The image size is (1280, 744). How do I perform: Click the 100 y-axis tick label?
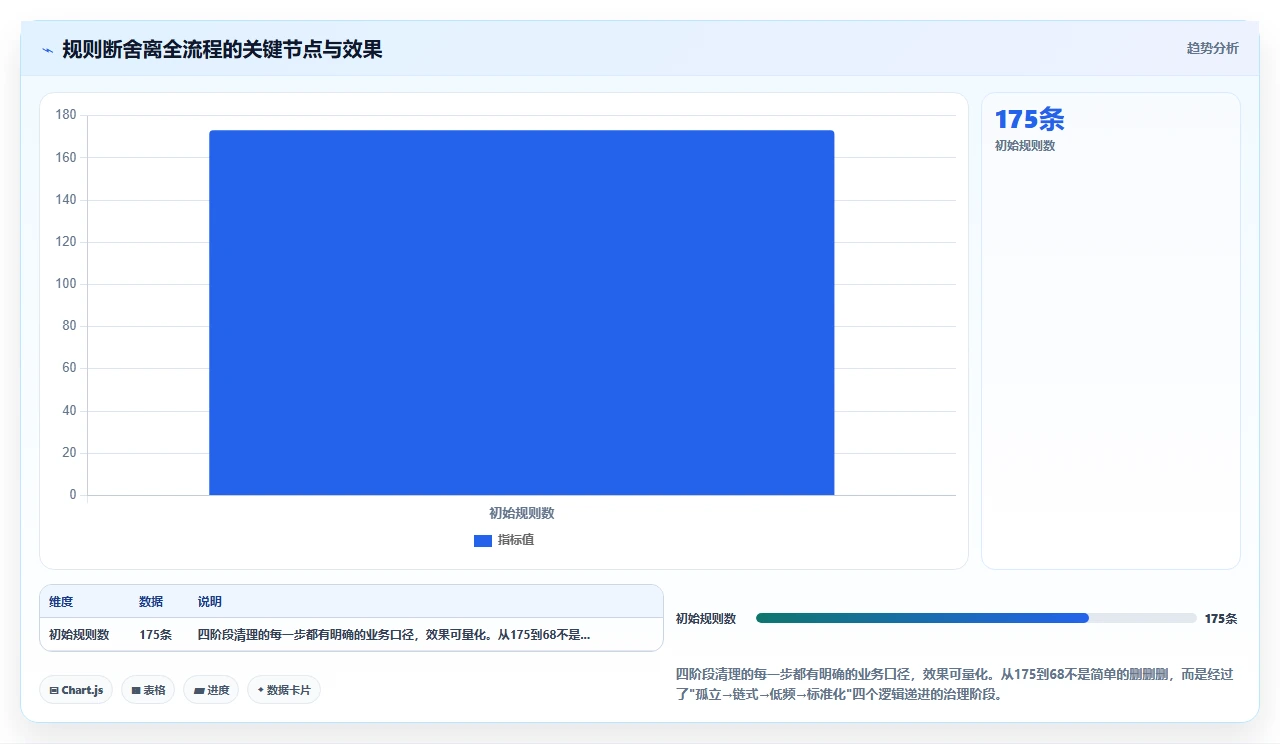click(x=66, y=284)
